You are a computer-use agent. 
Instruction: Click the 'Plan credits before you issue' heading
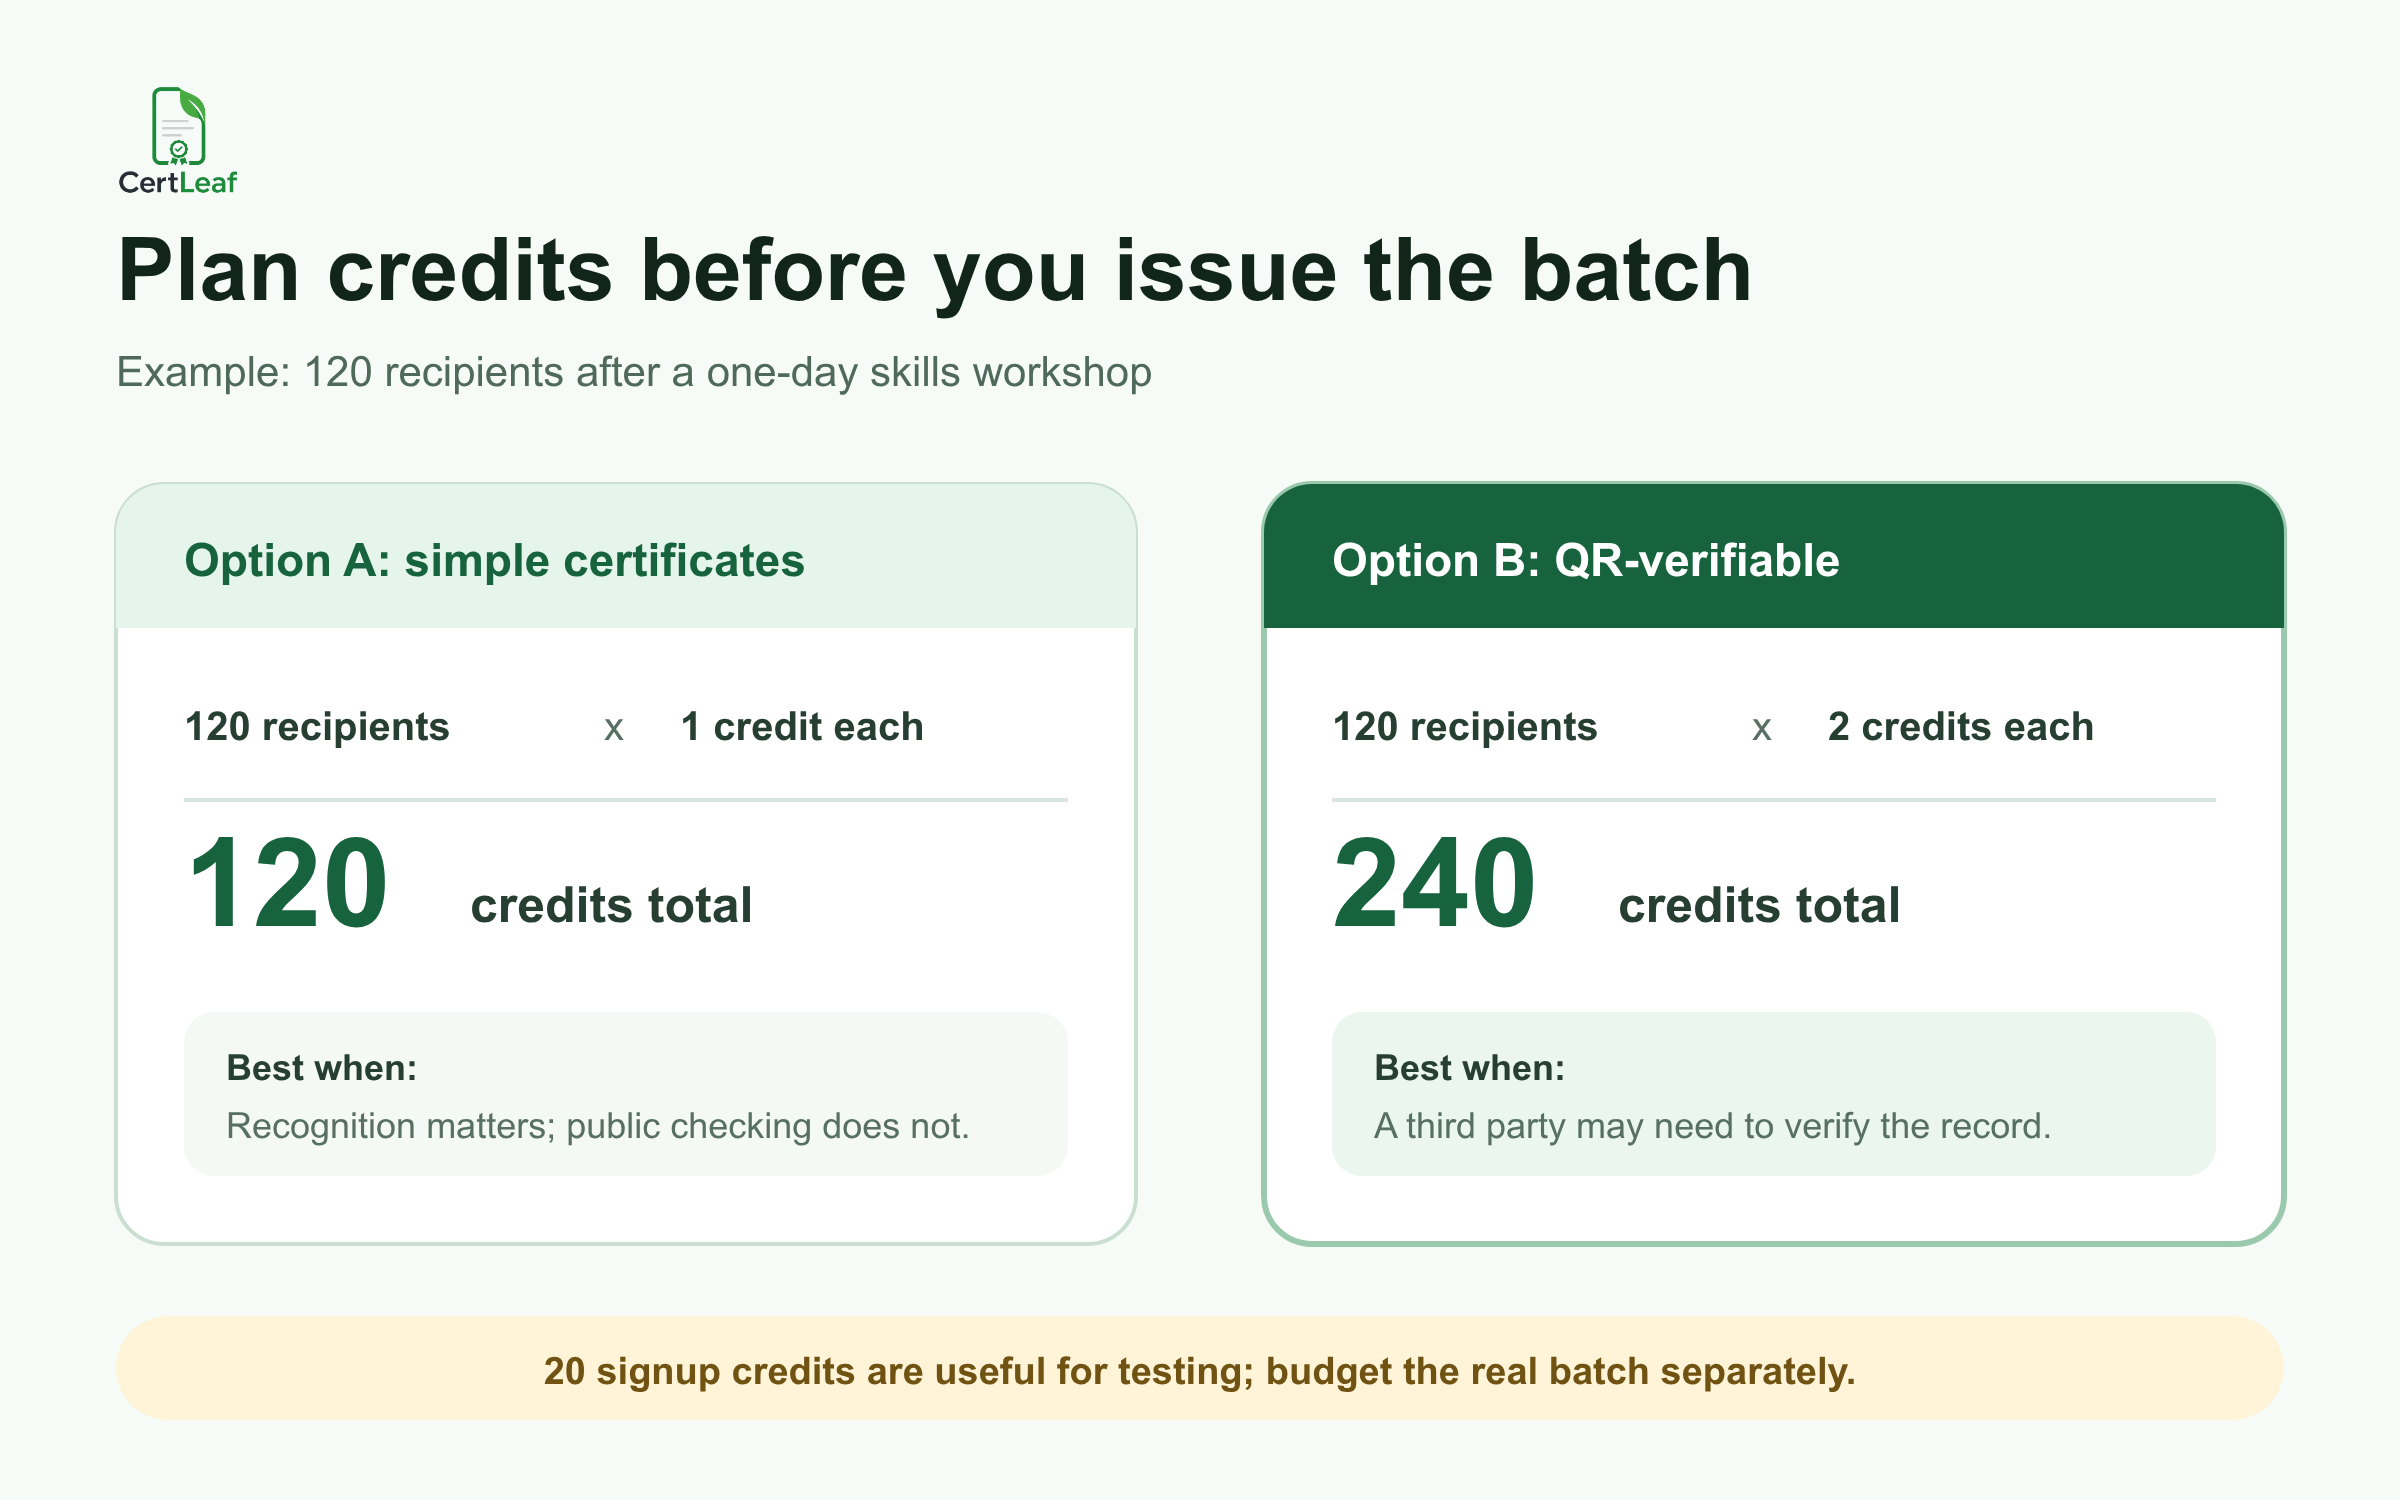click(934, 272)
